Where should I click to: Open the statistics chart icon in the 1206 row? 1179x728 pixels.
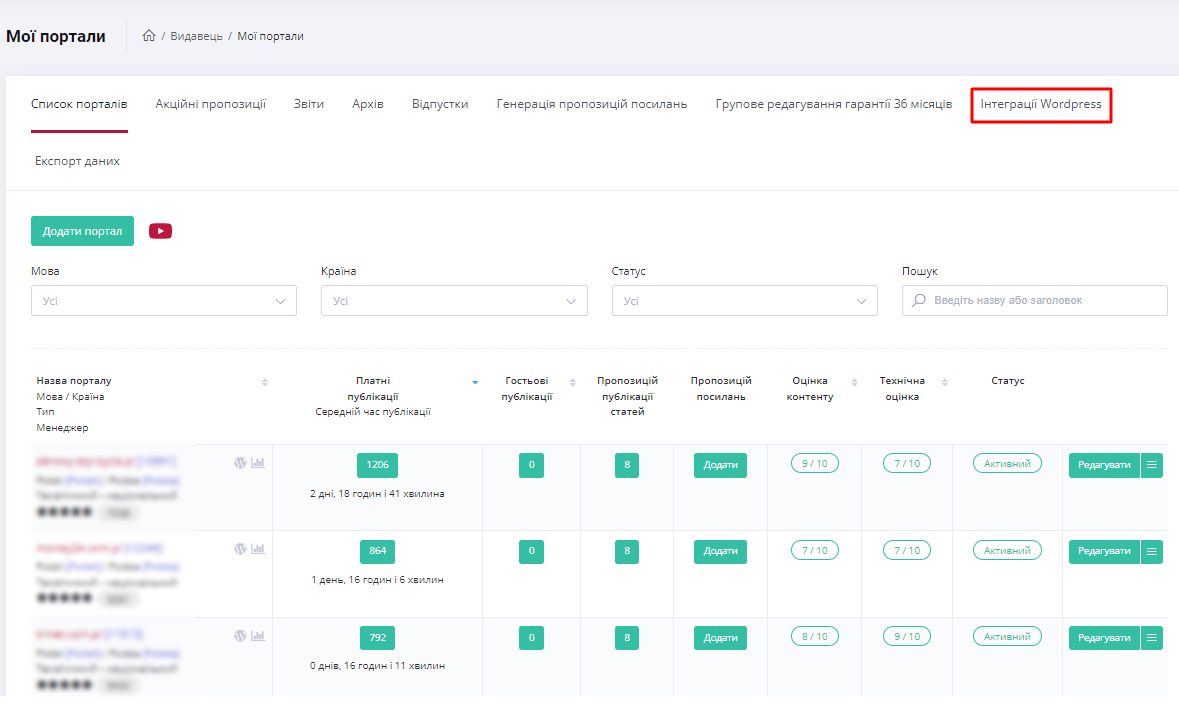(x=258, y=463)
